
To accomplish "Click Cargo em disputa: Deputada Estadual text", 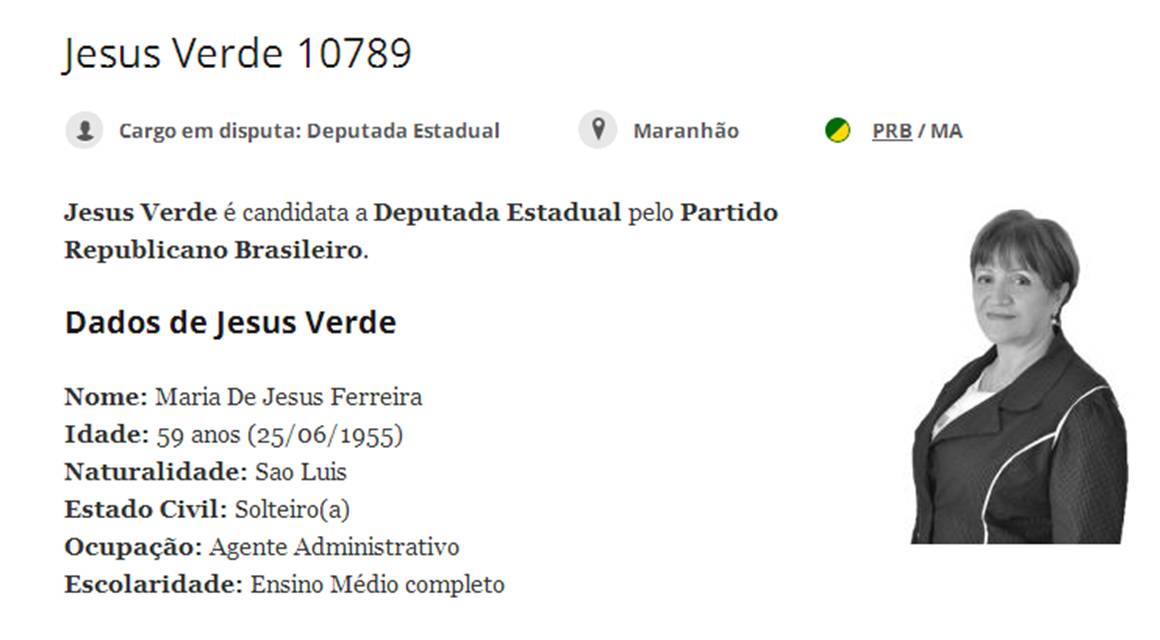I will 309,131.
